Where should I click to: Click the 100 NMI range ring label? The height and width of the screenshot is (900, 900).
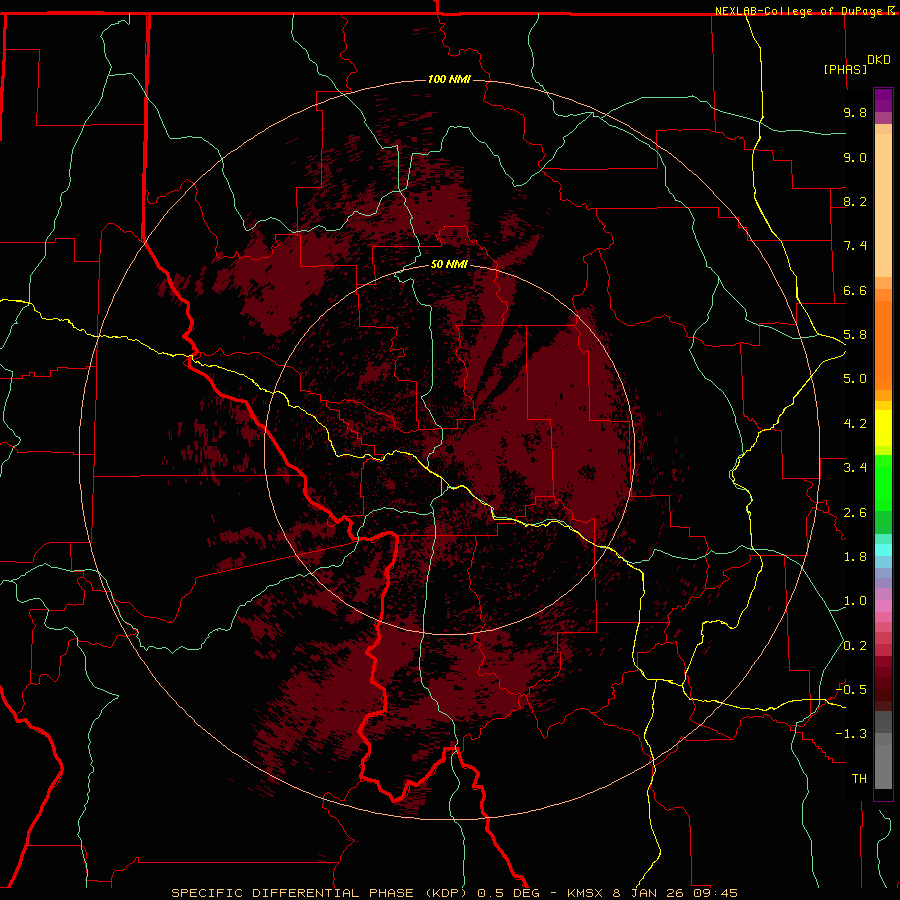point(449,79)
